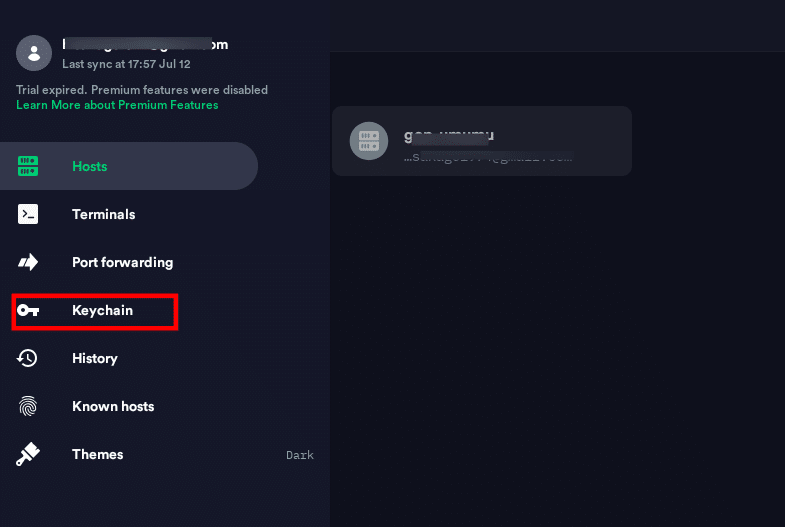Open the Keychain section
785x527 pixels.
pyautogui.click(x=102, y=311)
